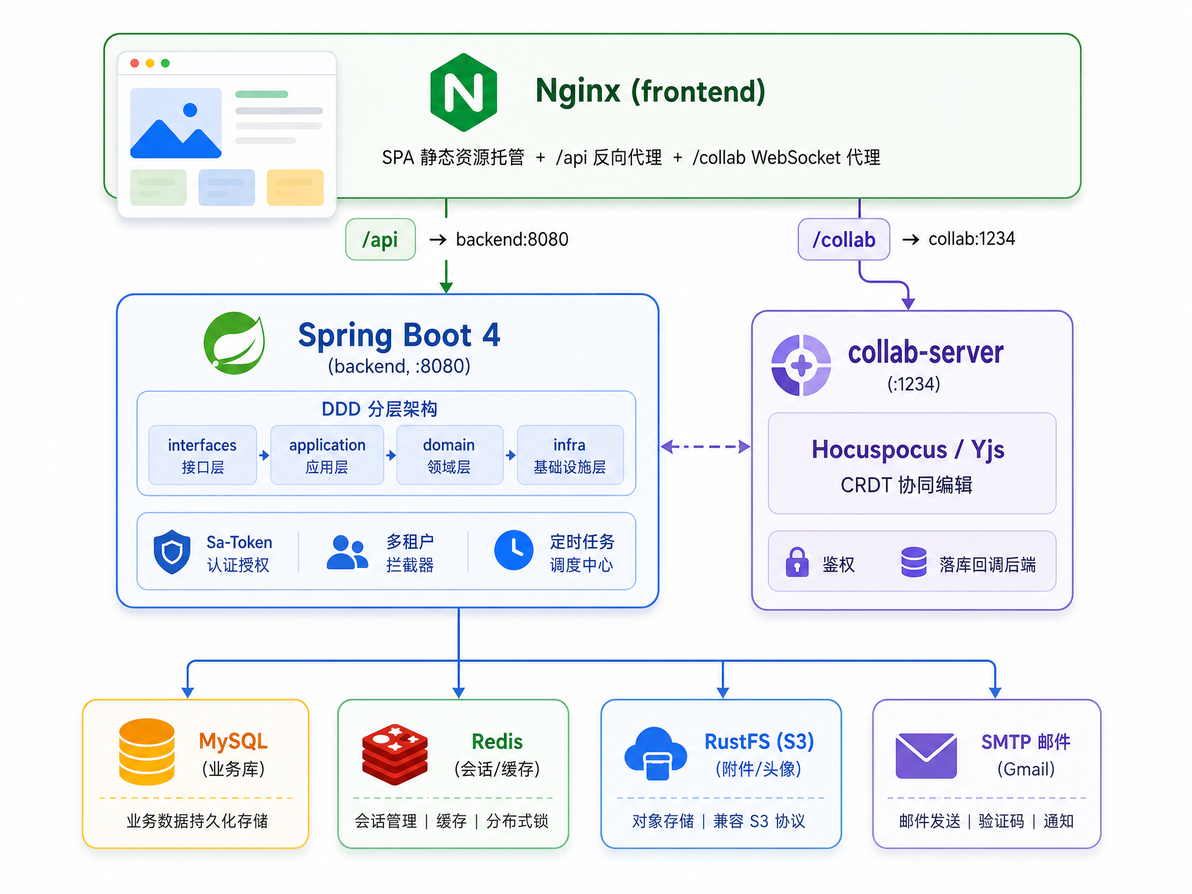This screenshot has width=1192, height=894.
Task: Click the SPA 静态资源托管 description line
Action: [x=631, y=157]
